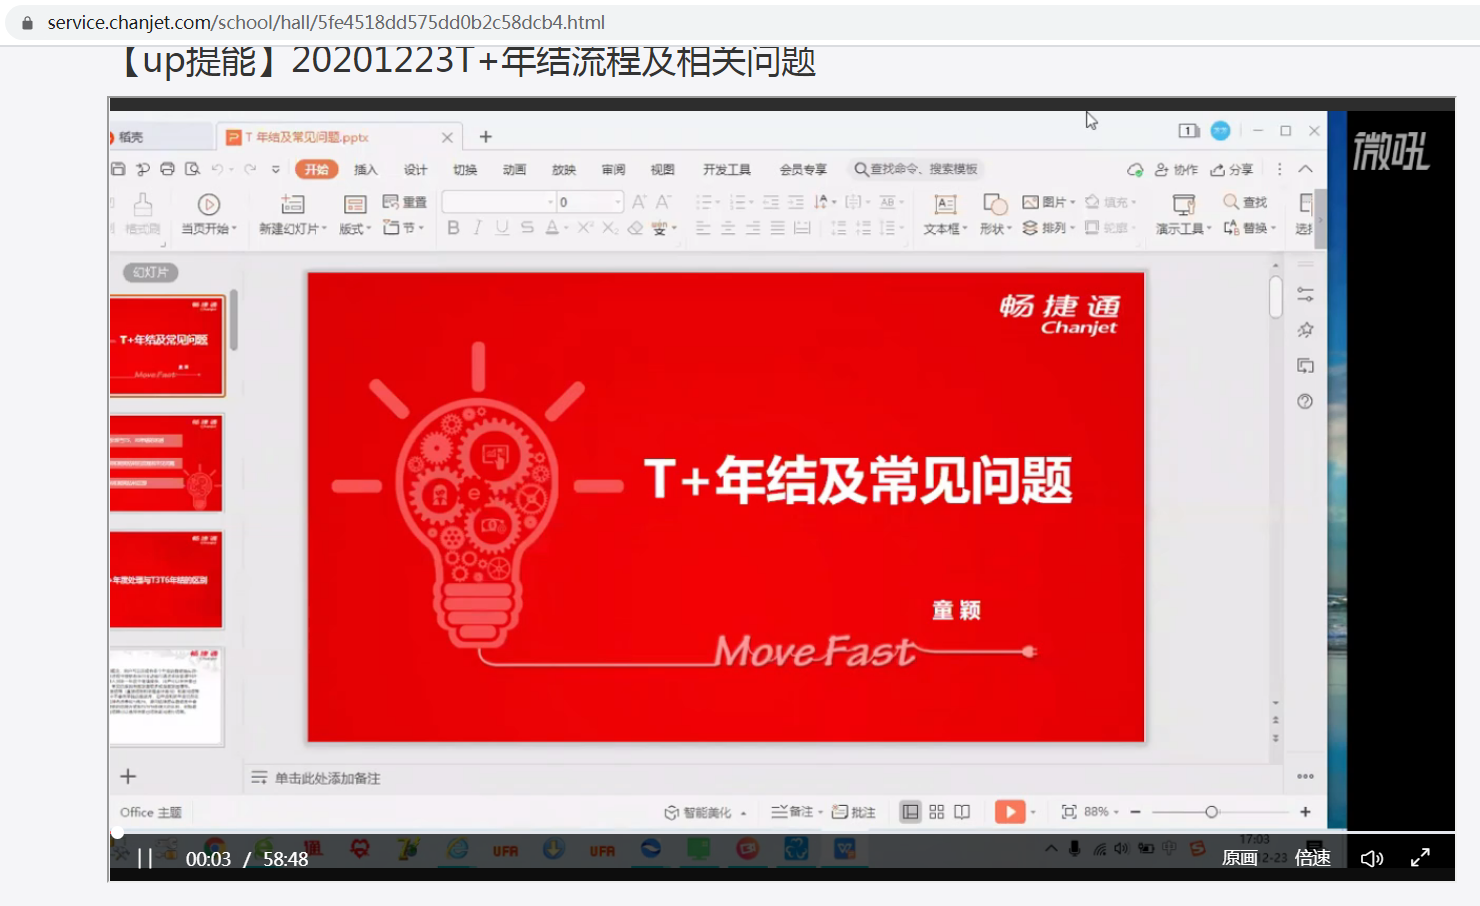Image resolution: width=1480 pixels, height=906 pixels.
Task: Open the 替换 replace dropdown
Action: [x=1249, y=228]
